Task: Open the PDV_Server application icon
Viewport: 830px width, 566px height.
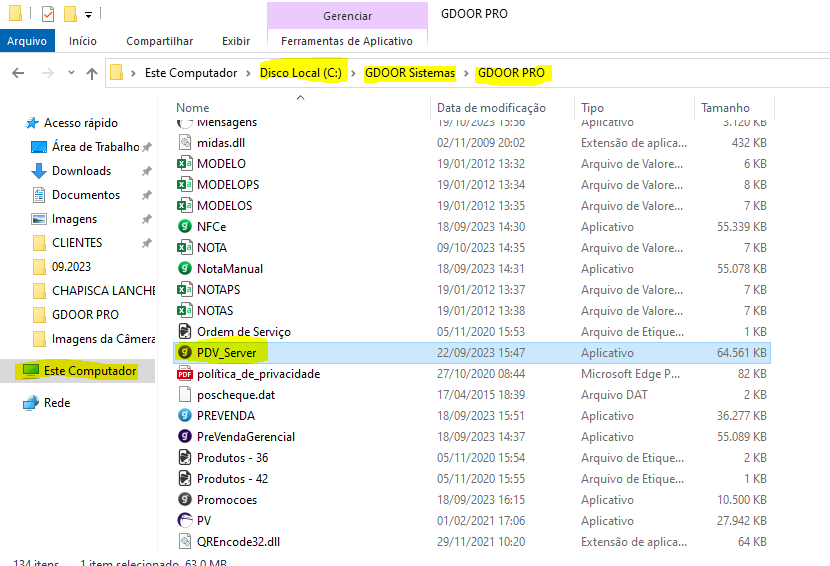Action: pos(185,352)
